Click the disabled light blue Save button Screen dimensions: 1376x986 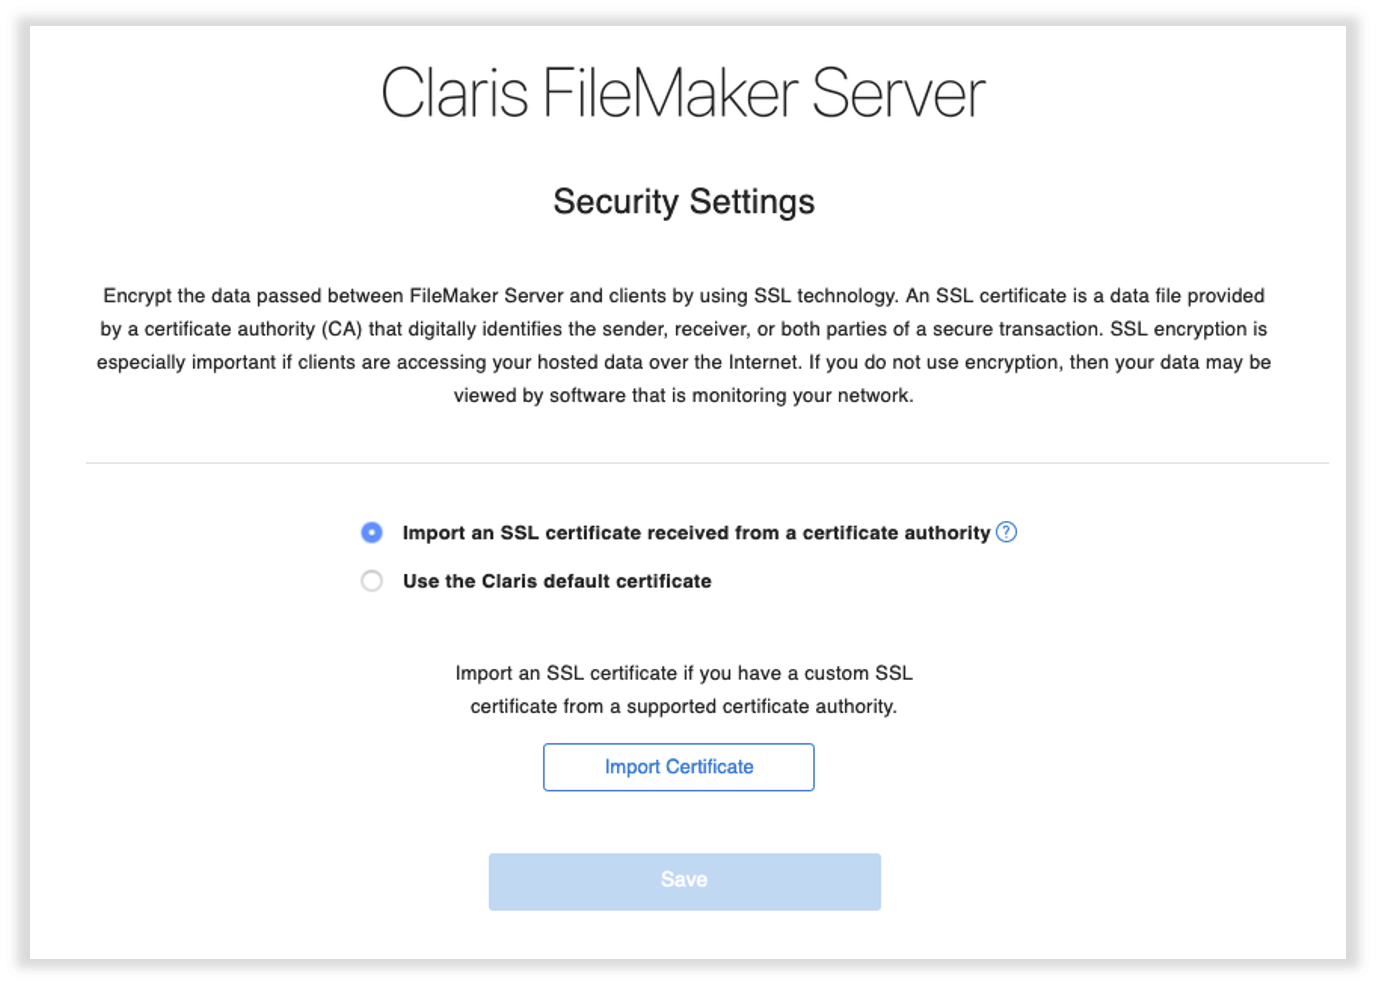(x=684, y=880)
